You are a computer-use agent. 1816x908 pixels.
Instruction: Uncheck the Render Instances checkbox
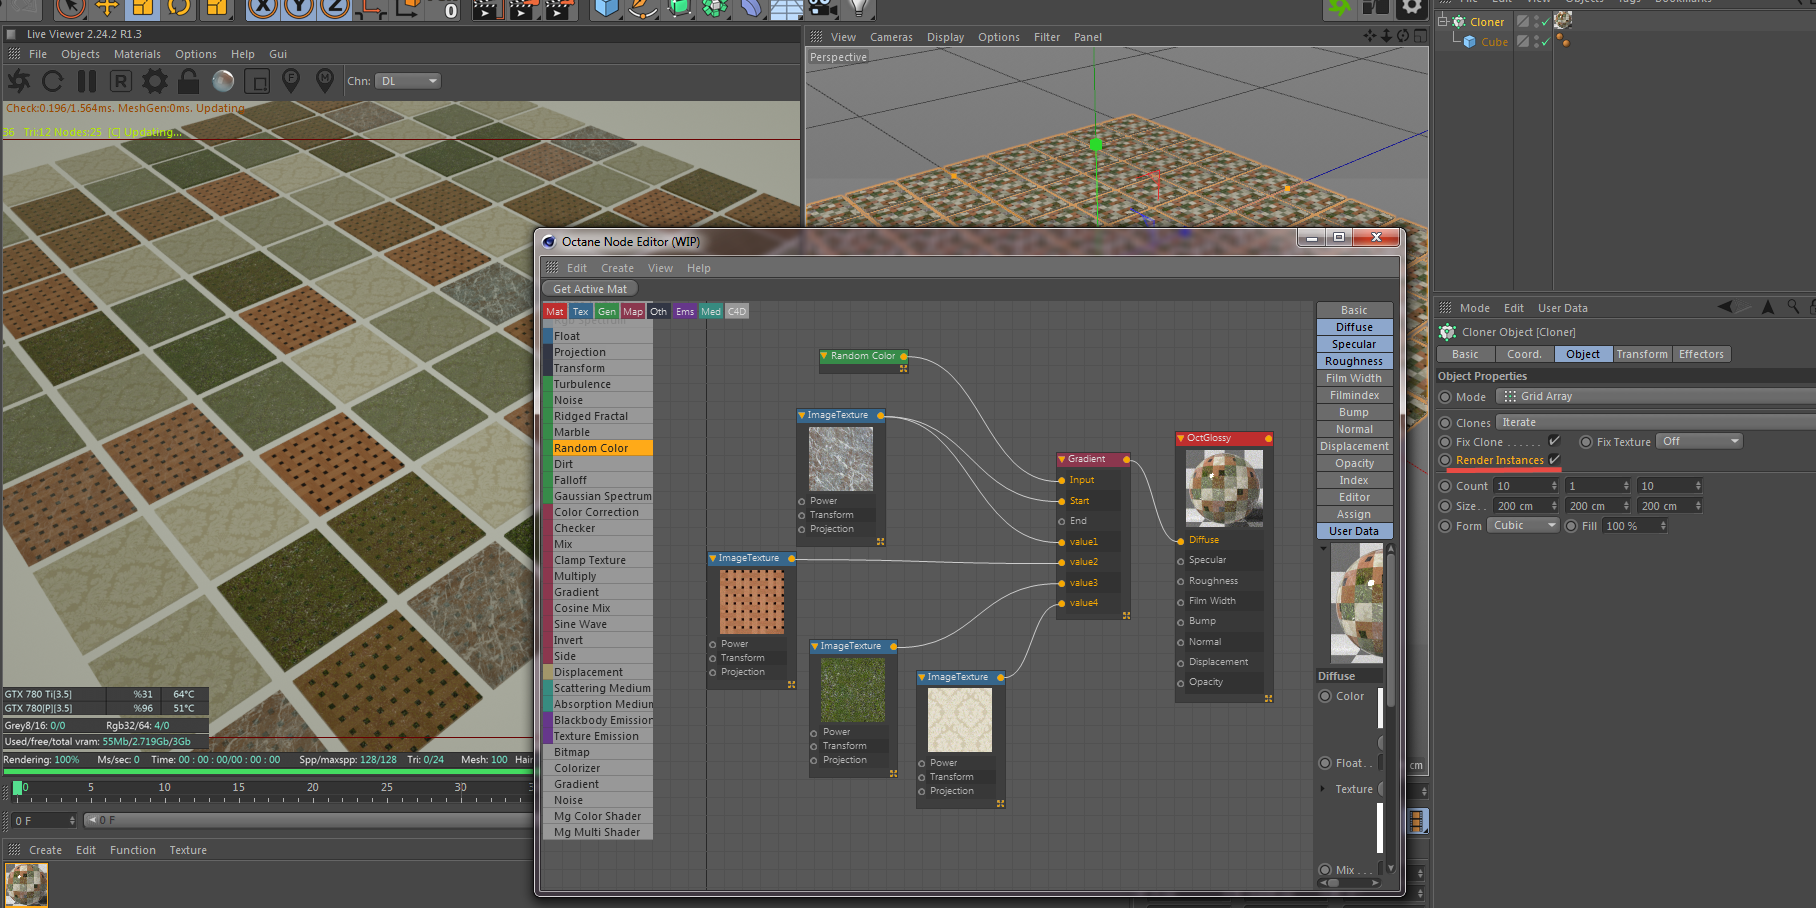pyautogui.click(x=1554, y=460)
